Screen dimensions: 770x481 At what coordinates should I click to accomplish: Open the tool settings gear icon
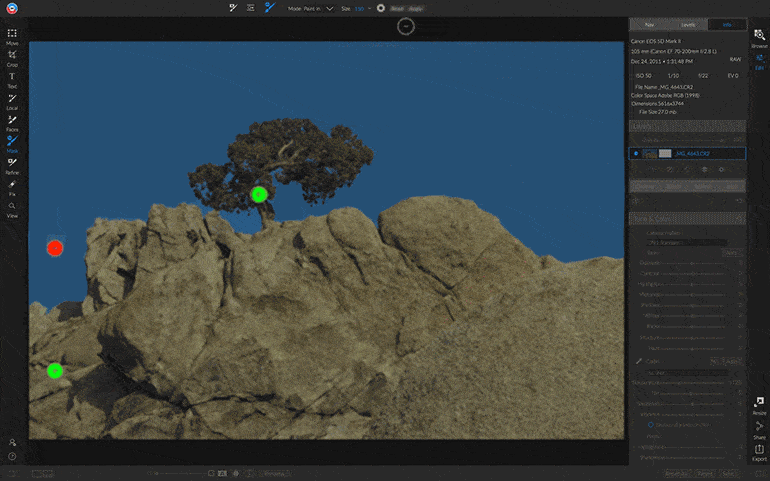point(381,8)
